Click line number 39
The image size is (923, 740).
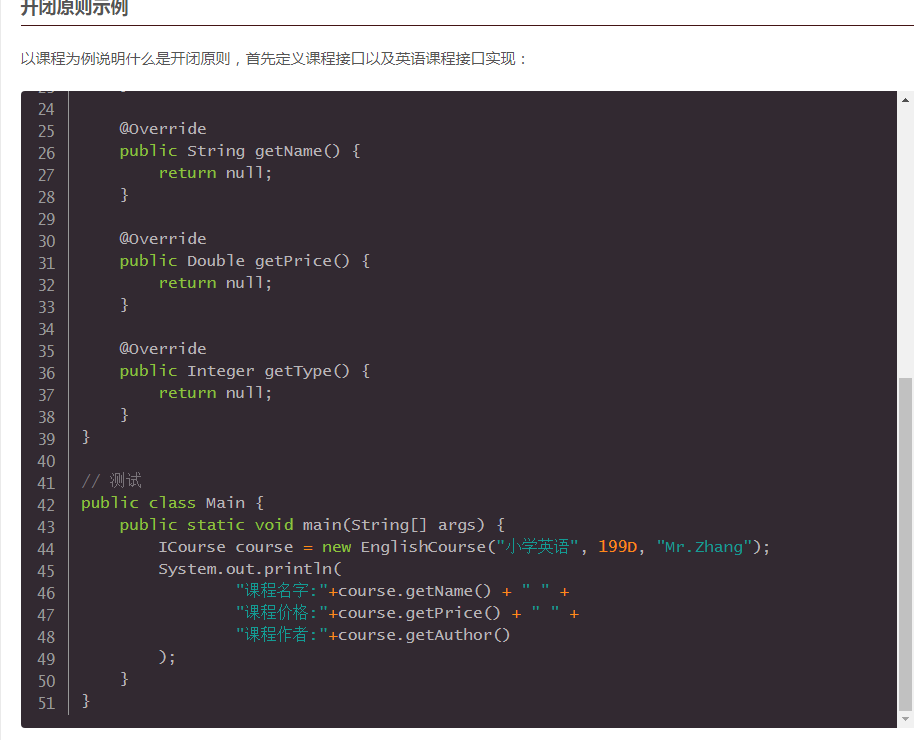click(x=46, y=439)
